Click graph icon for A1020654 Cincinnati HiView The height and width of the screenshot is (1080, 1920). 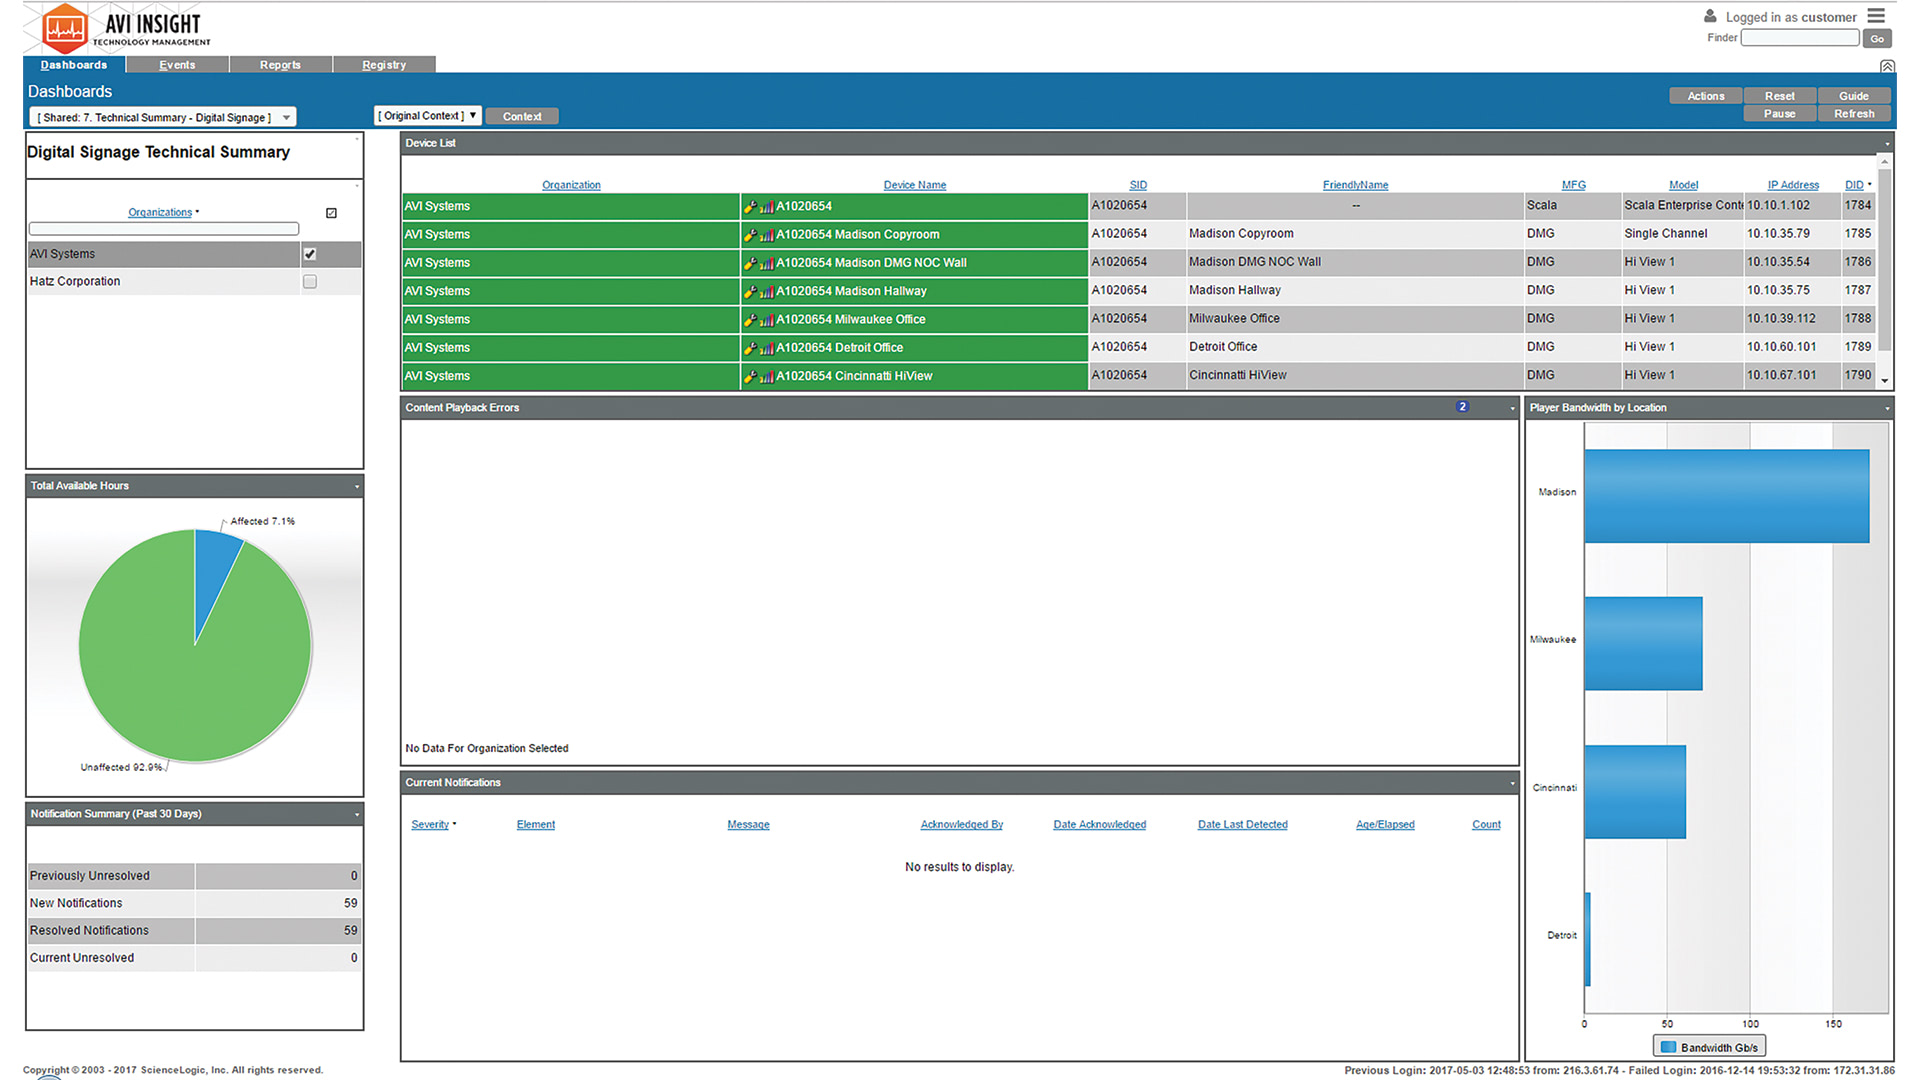pyautogui.click(x=767, y=377)
